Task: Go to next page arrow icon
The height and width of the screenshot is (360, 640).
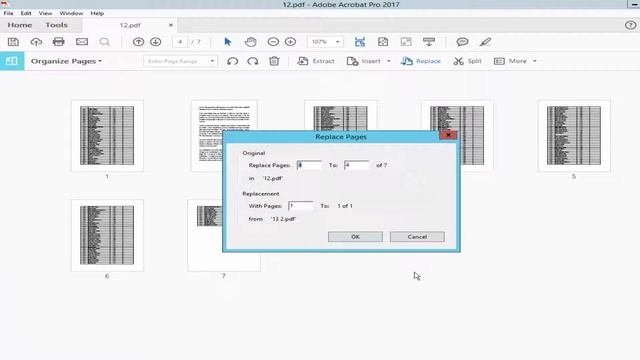Action: coord(156,42)
